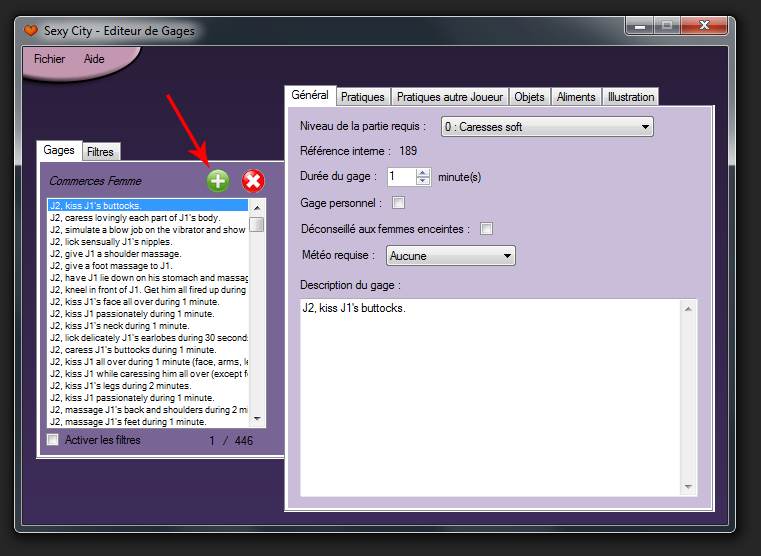Viewport: 761px width, 556px height.
Task: Click the heart app icon in title bar
Action: click(x=31, y=31)
